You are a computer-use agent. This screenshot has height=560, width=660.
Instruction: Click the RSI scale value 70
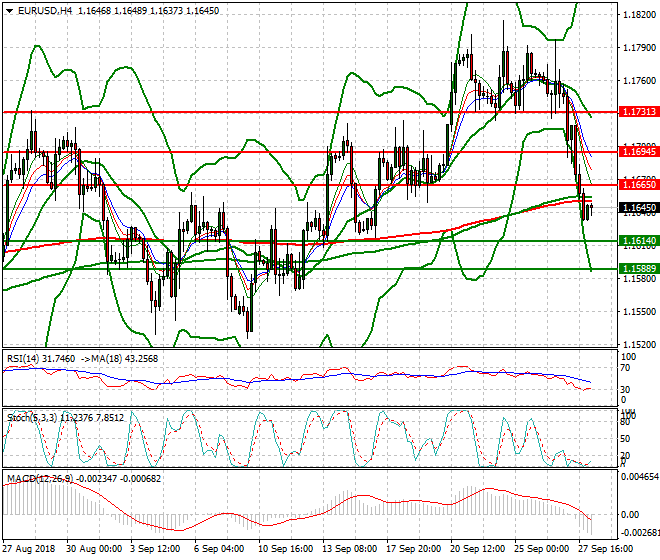(625, 368)
